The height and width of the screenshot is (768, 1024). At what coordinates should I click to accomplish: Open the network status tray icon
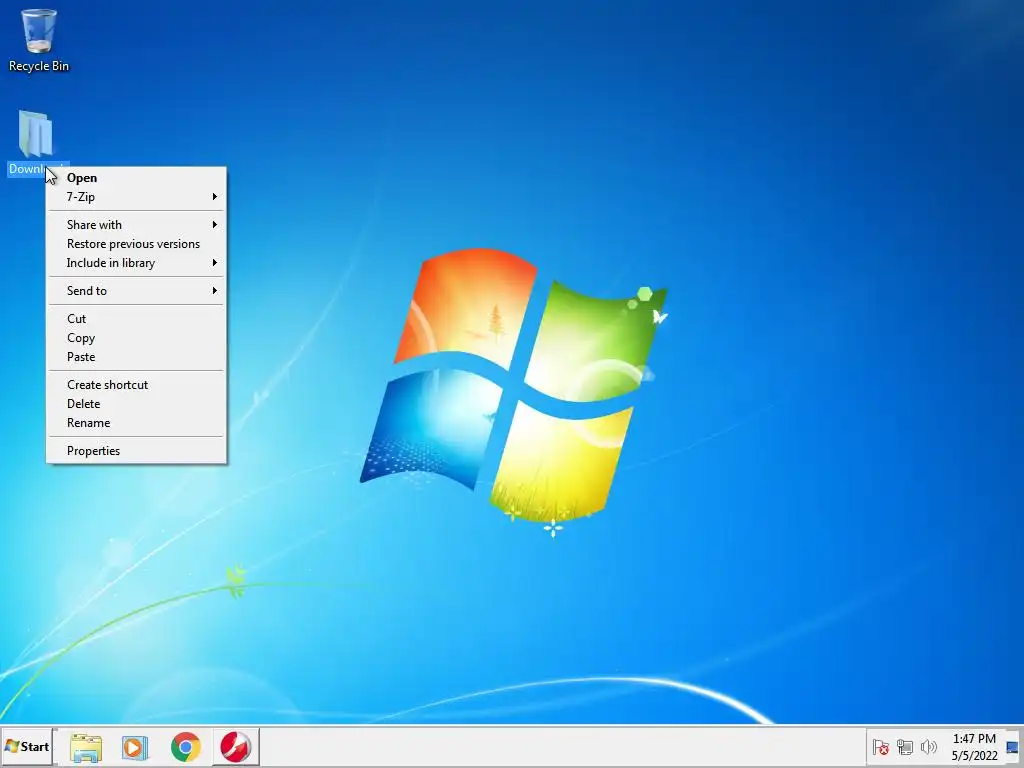pyautogui.click(x=904, y=747)
